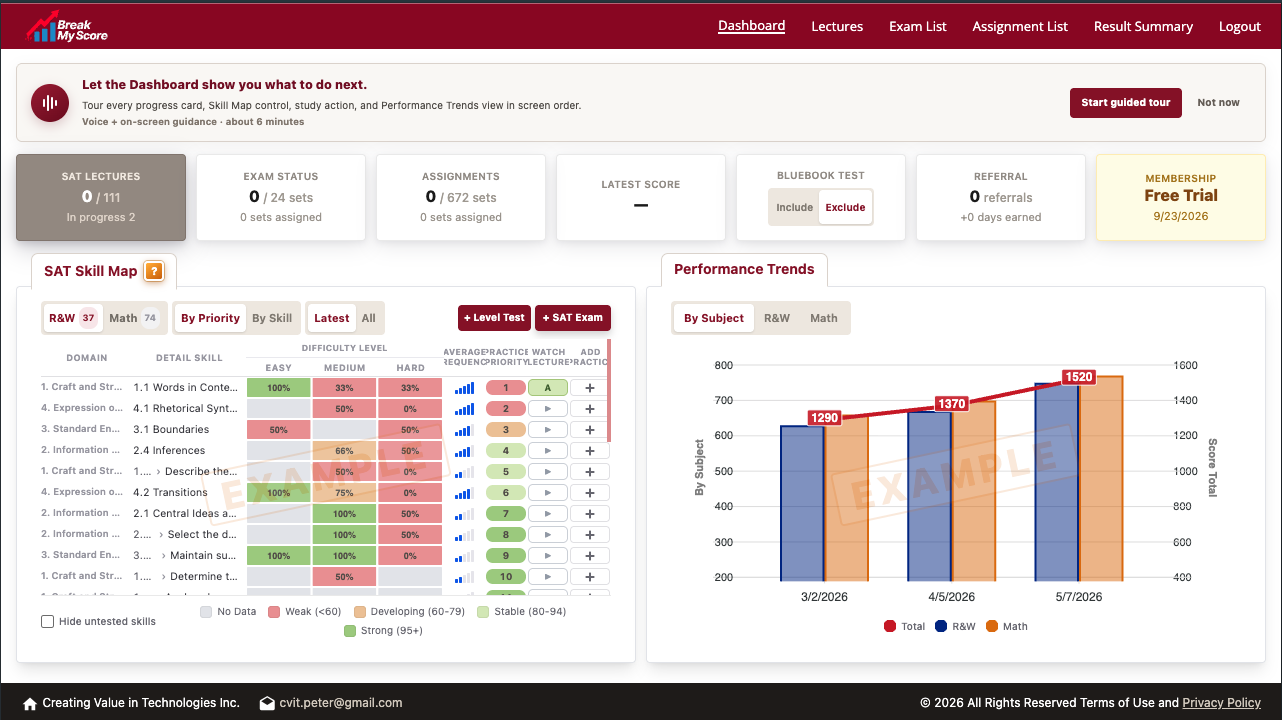Click the + Level Test button

coord(494,318)
